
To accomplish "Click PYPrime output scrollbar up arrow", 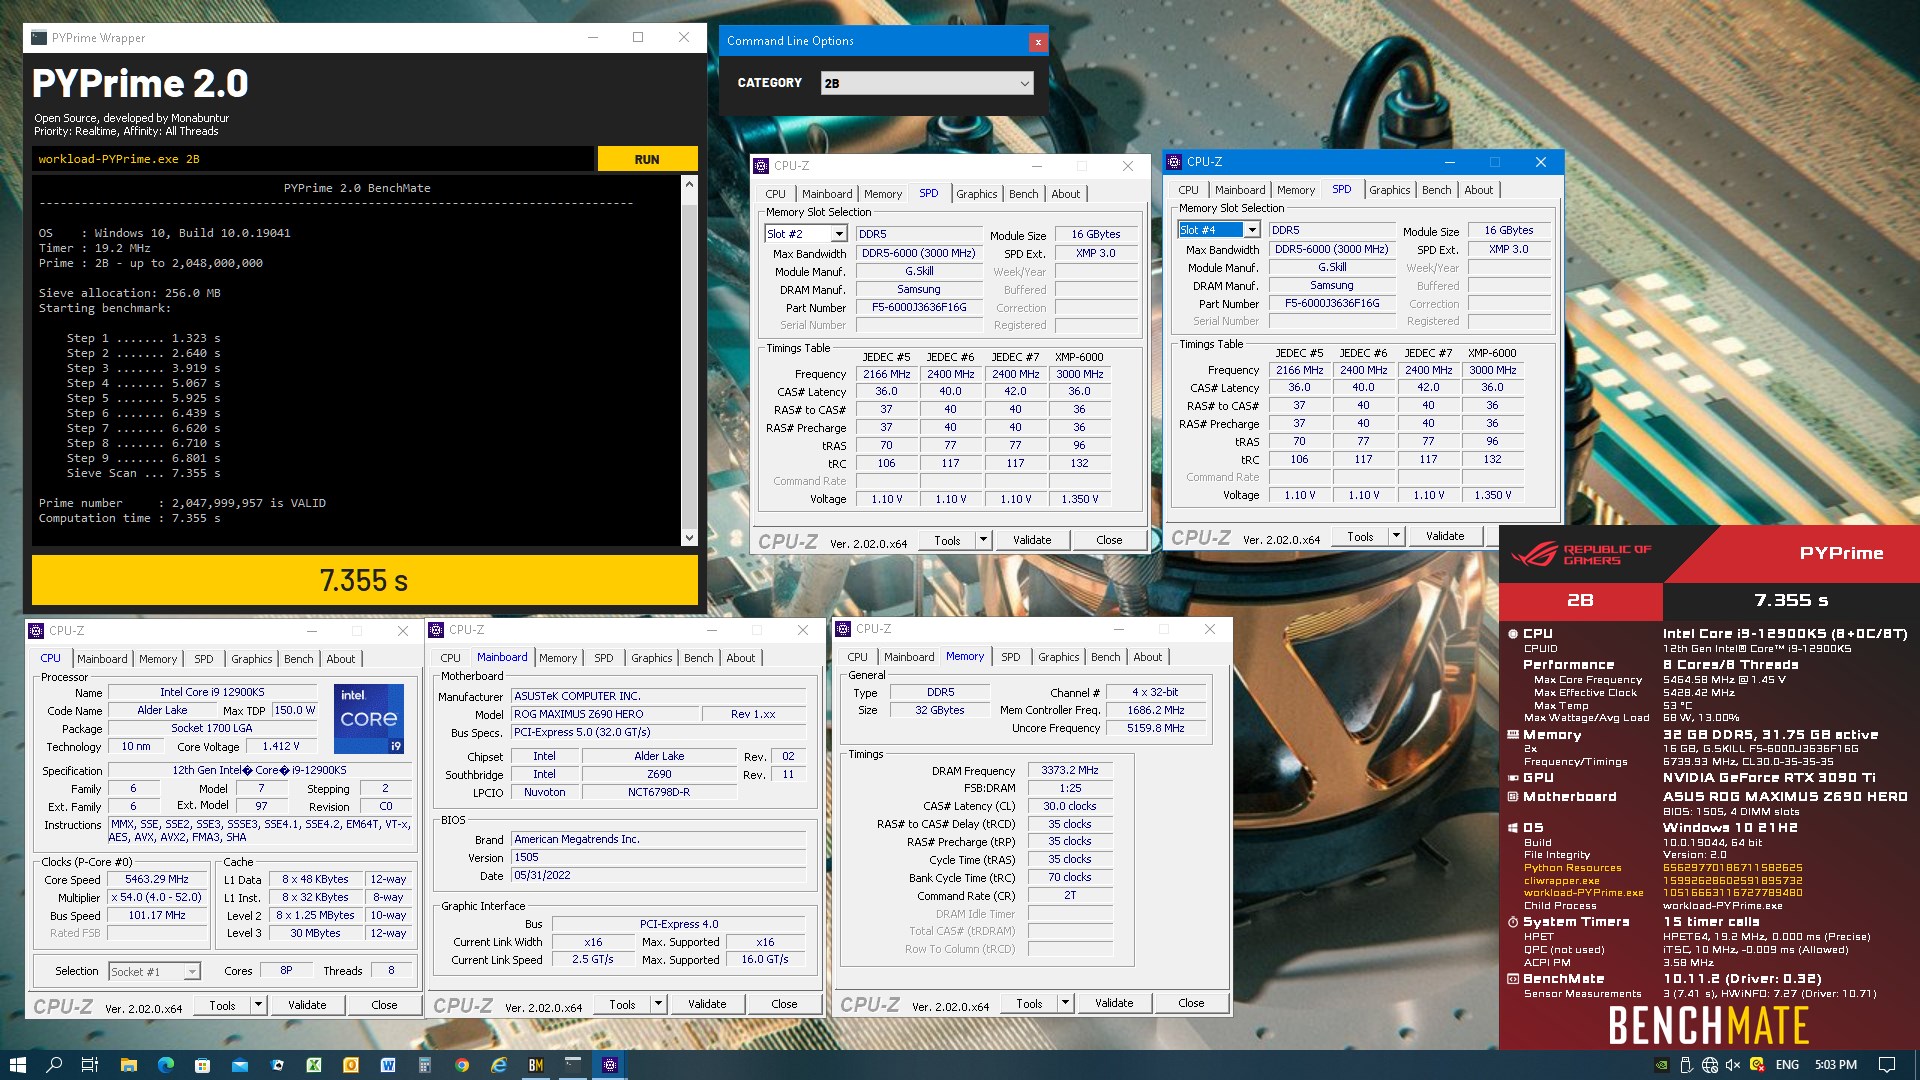I will [689, 185].
